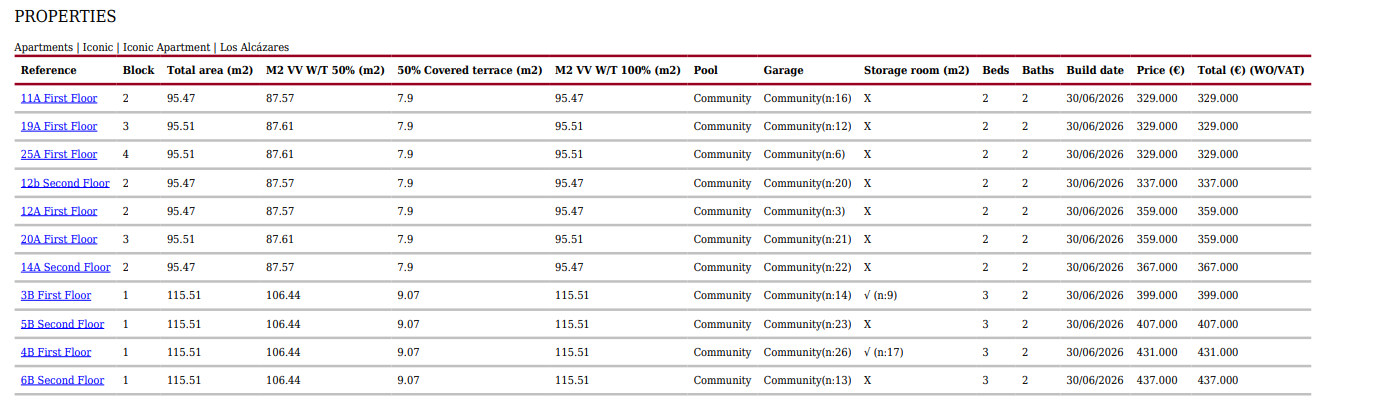Open the 12b Second Floor apartment link
Viewport: 1379px width, 409px height.
pyautogui.click(x=65, y=183)
